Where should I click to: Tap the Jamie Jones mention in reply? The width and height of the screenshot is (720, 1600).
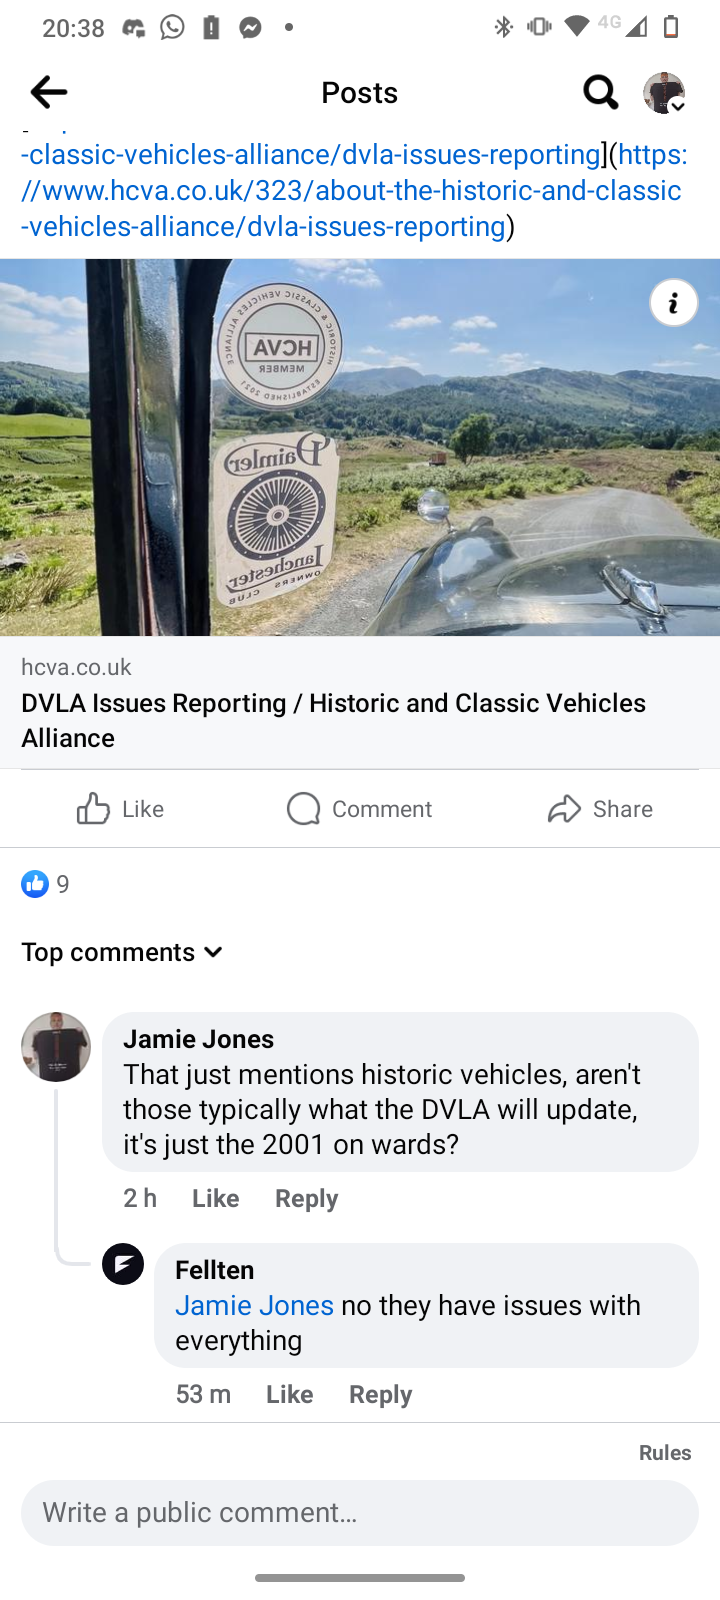254,1305
